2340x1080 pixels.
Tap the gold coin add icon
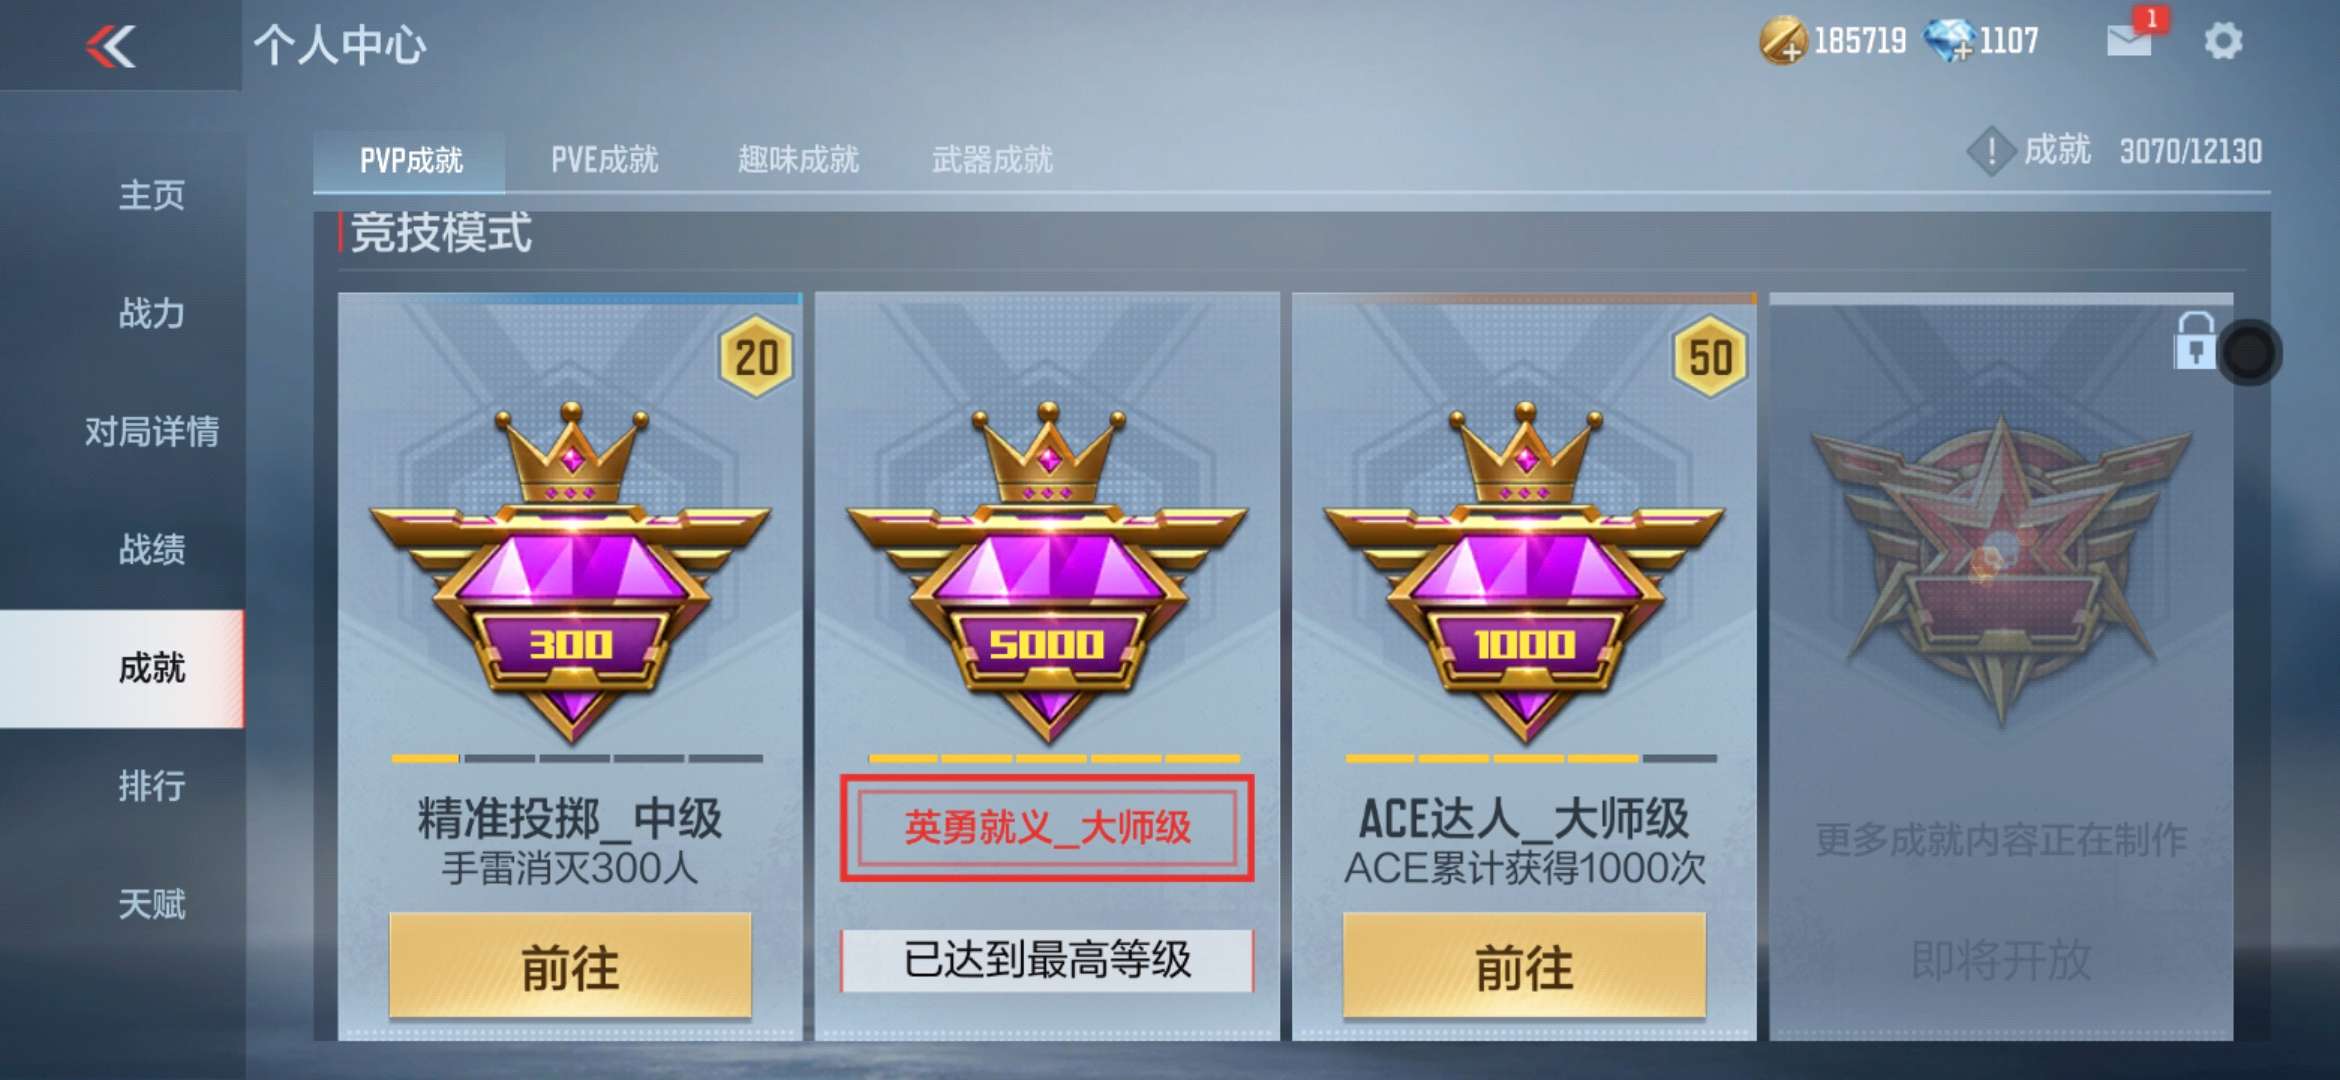click(x=1783, y=41)
